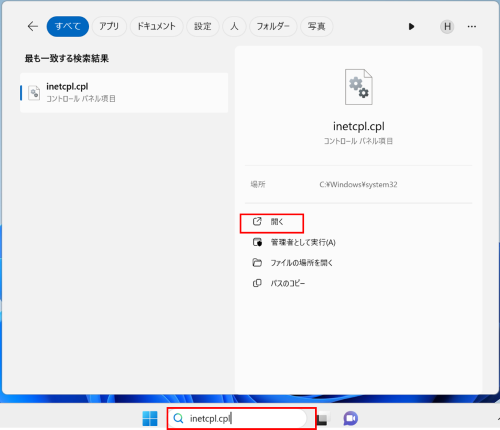This screenshot has width=500, height=430.
Task: Open the purple chat camera taskbar icon
Action: tap(350, 419)
